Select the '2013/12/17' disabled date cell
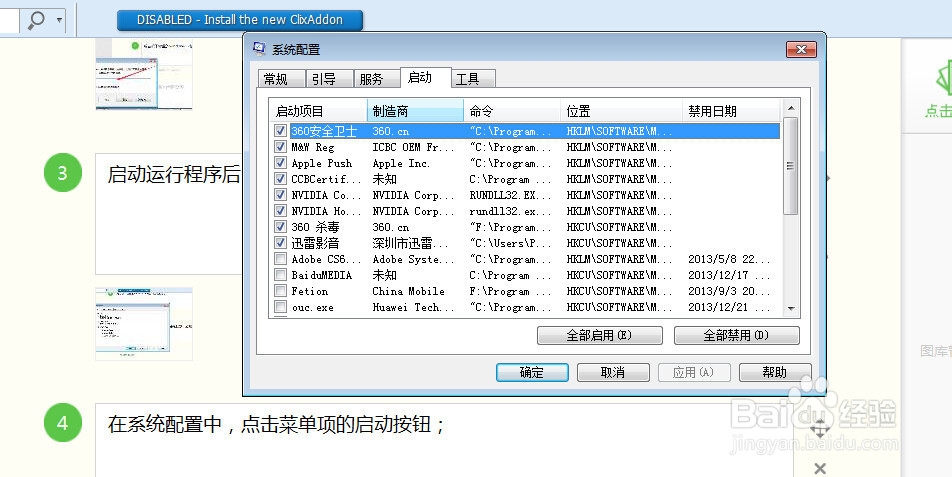952x477 pixels. coord(729,275)
